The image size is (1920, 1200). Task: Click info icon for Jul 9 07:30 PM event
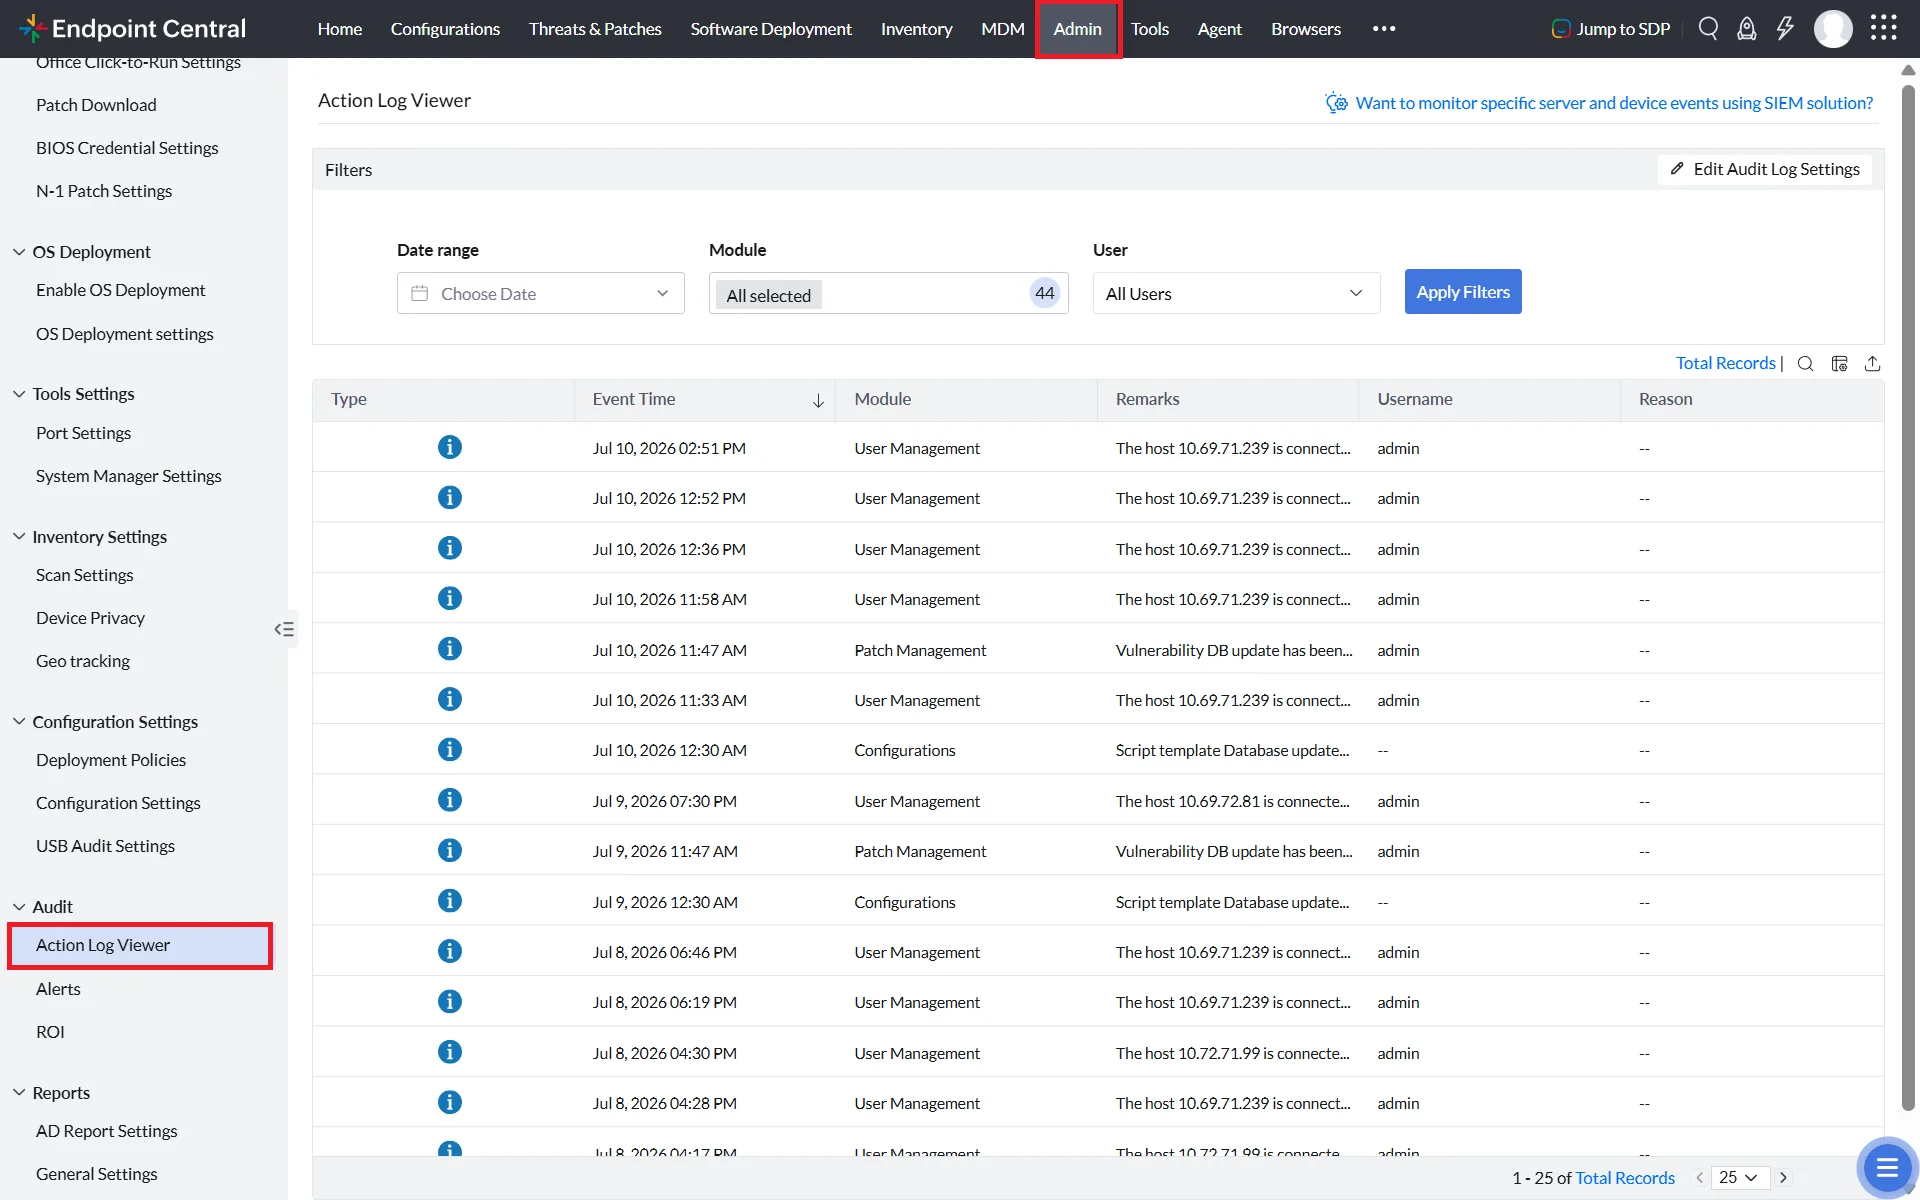(450, 799)
